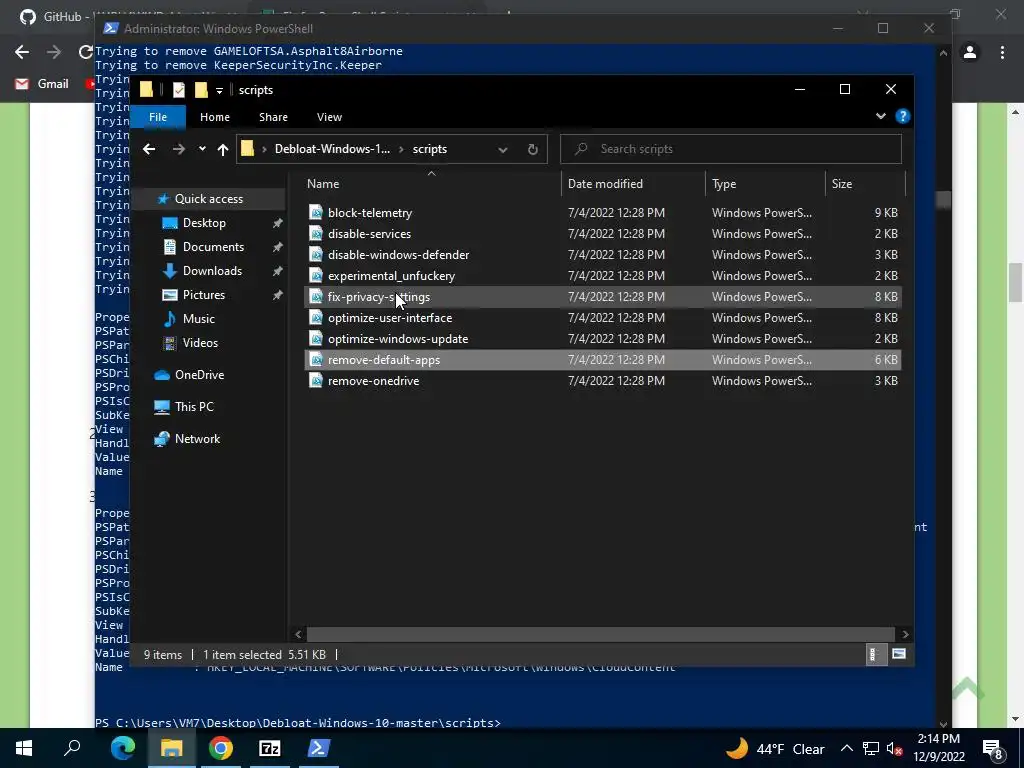Click Debloat-Windows-1... breadcrumb in address bar
The width and height of the screenshot is (1024, 768).
[x=332, y=149]
